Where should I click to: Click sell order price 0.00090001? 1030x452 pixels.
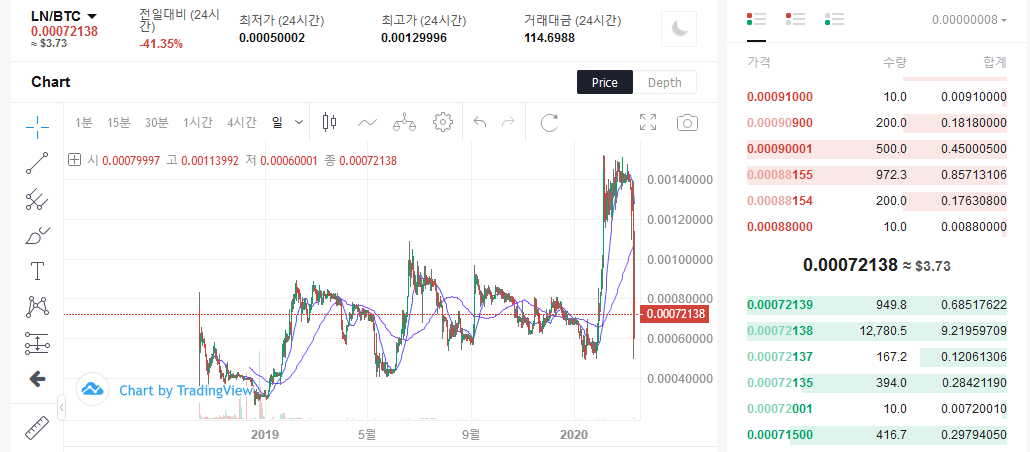tap(780, 149)
